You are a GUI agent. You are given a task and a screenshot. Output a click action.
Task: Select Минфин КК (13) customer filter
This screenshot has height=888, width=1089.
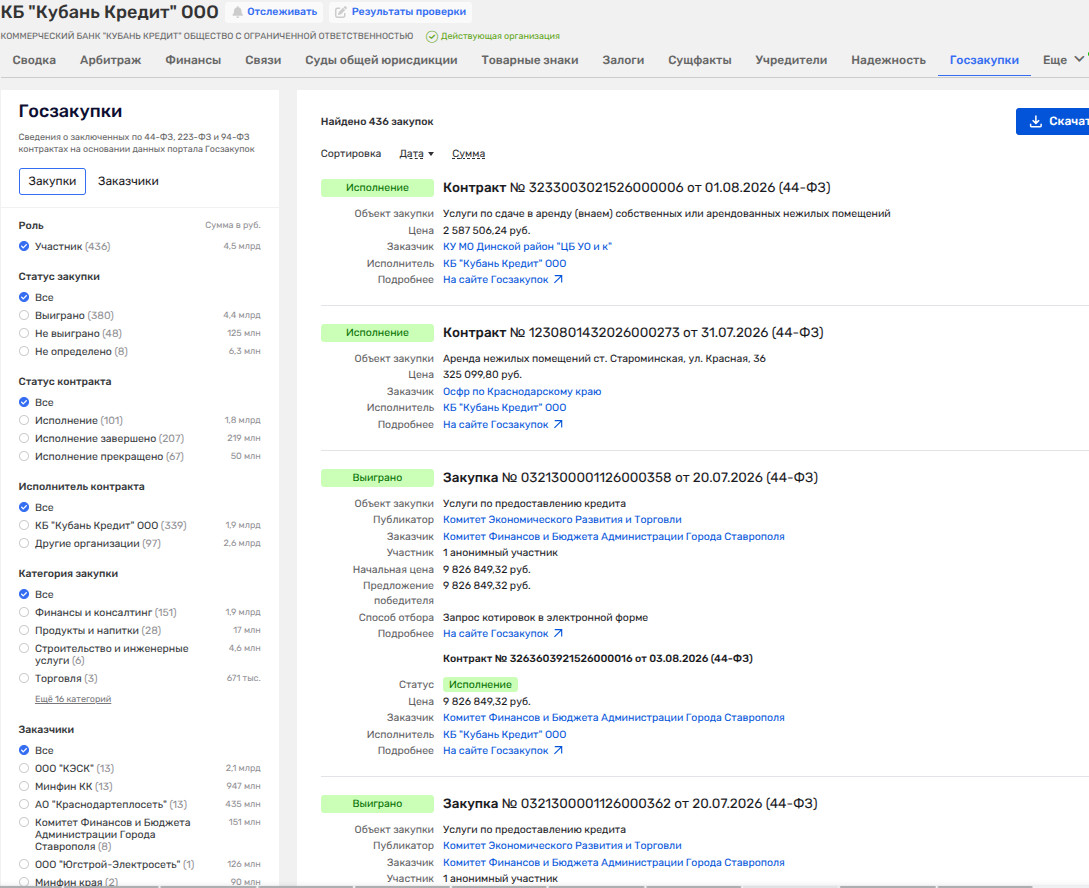point(24,786)
